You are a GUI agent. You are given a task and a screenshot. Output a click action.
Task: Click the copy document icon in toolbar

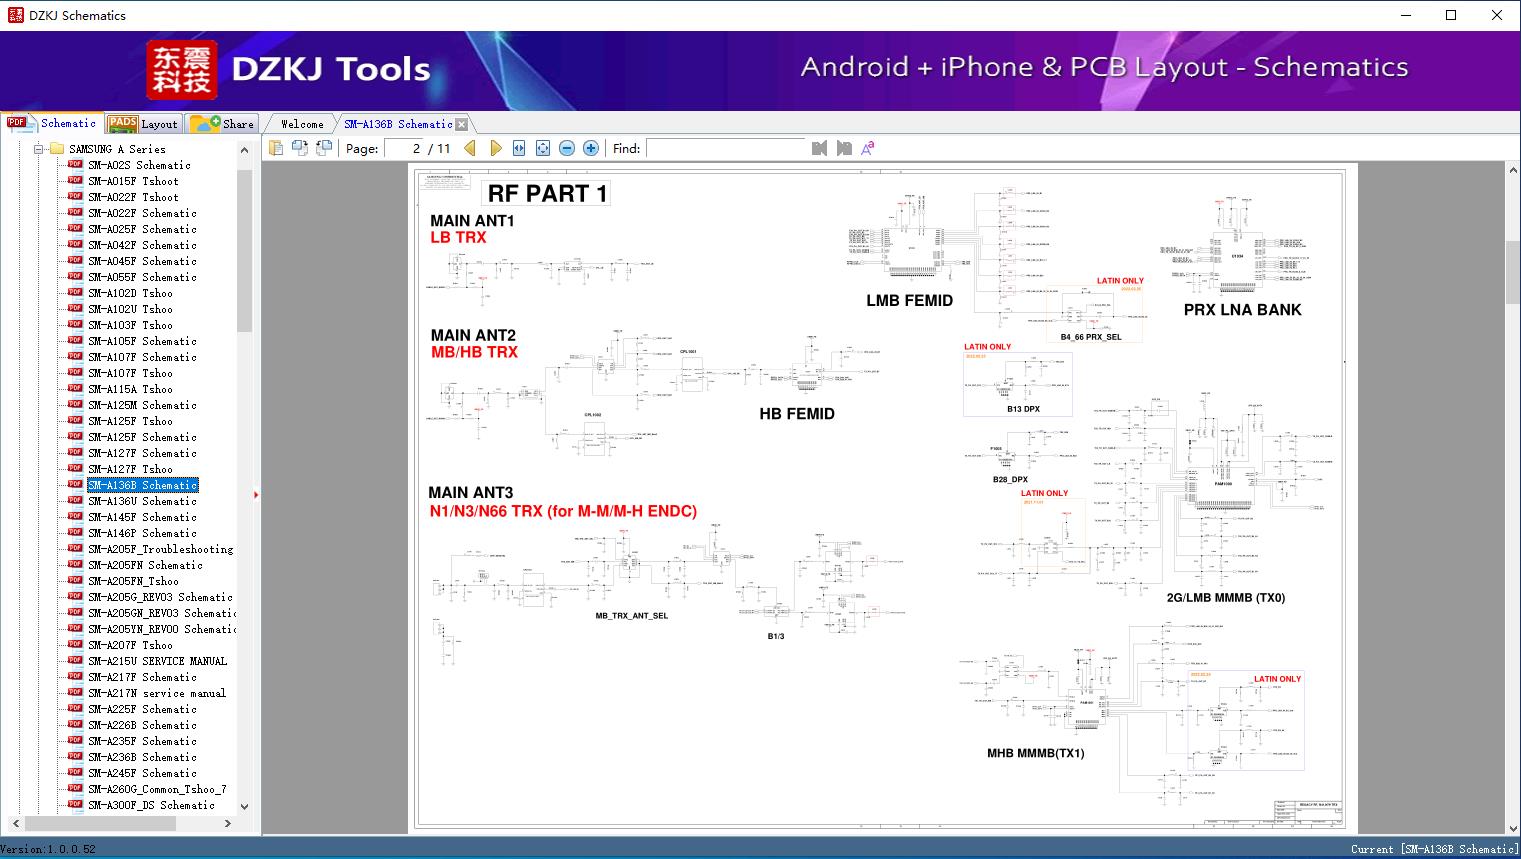(276, 148)
